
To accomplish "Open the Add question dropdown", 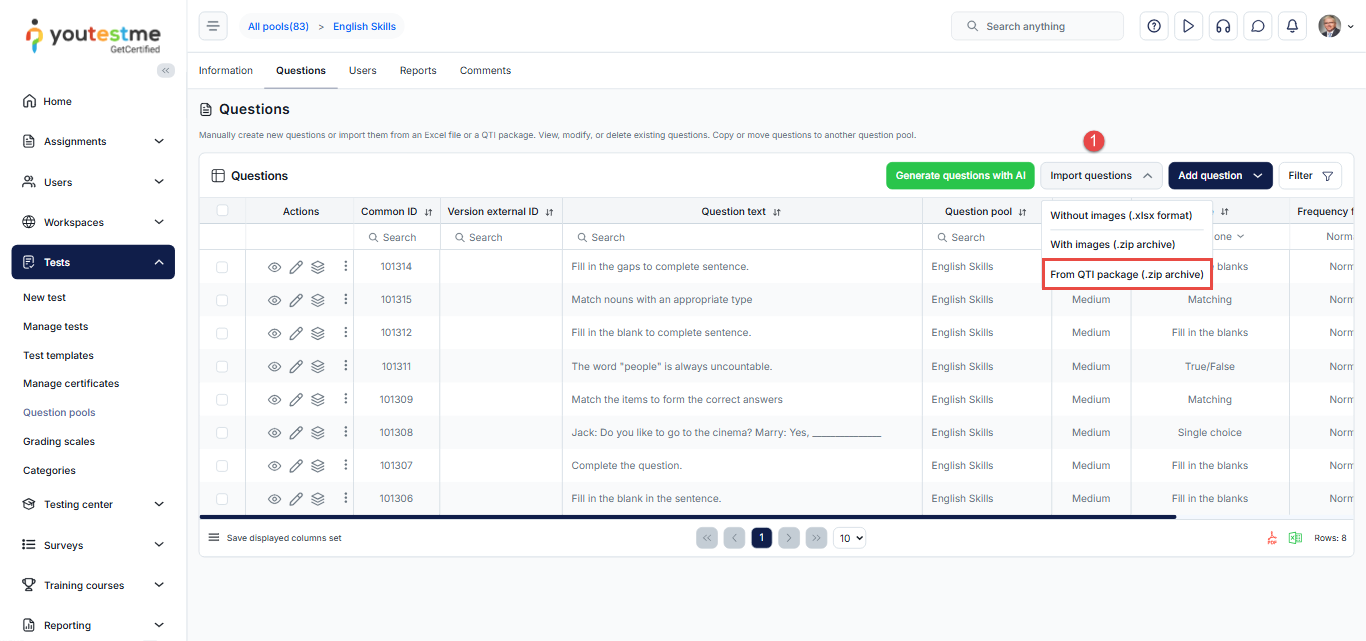I will pos(1220,176).
